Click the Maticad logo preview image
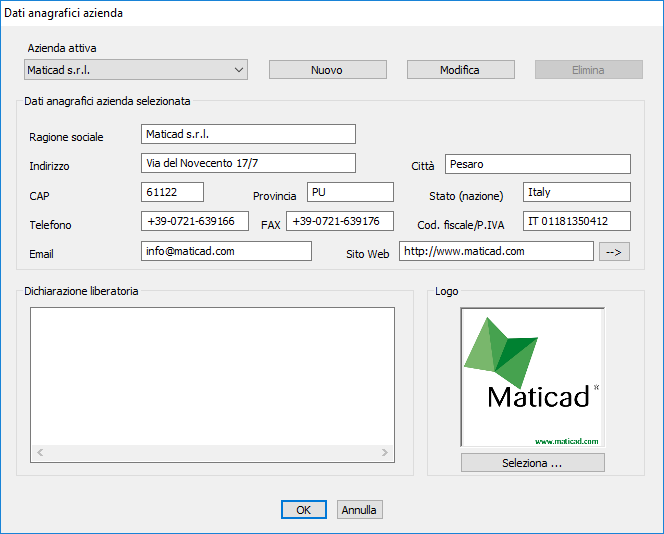Viewport: 664px width, 534px height. [533, 377]
